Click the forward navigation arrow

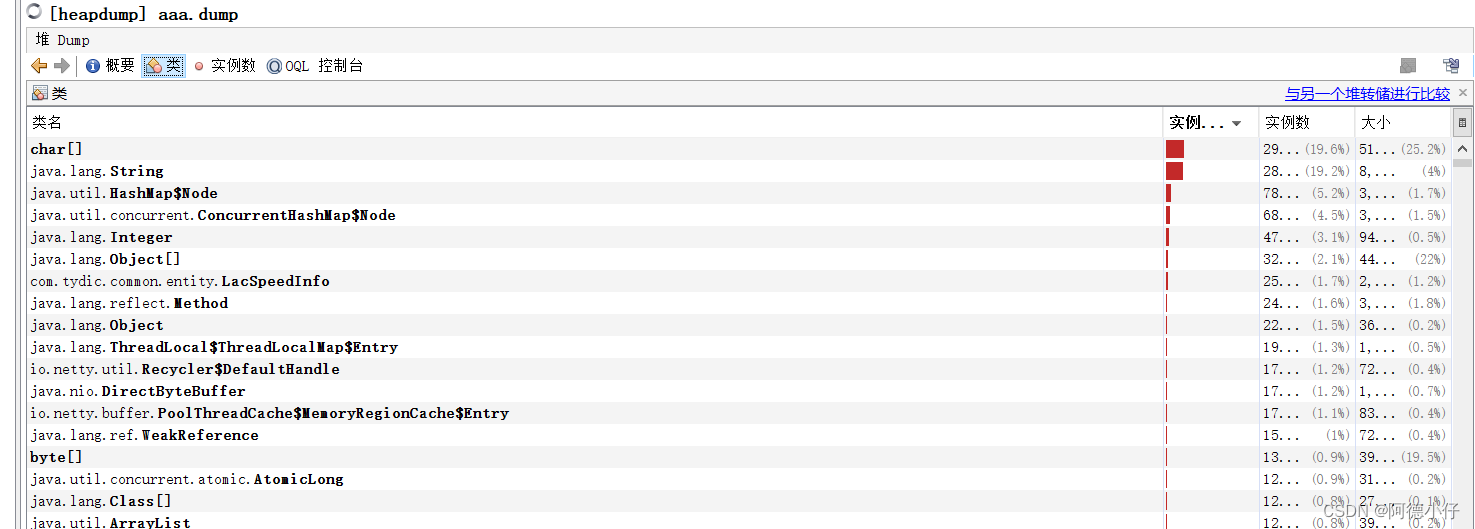point(62,66)
